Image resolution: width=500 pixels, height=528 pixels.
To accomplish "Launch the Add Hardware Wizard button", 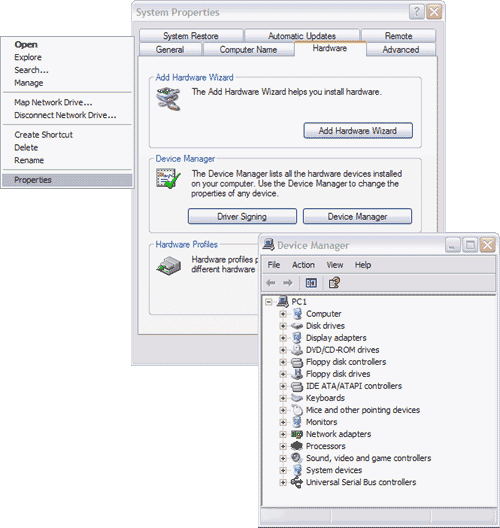I will click(358, 131).
